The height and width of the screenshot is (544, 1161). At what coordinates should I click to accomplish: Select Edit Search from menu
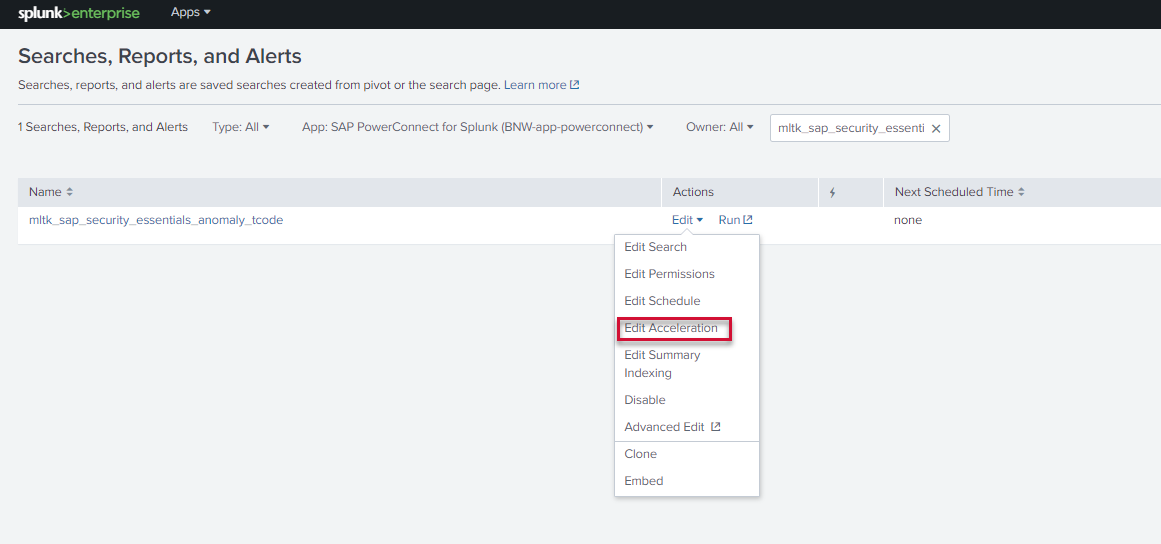pos(655,247)
